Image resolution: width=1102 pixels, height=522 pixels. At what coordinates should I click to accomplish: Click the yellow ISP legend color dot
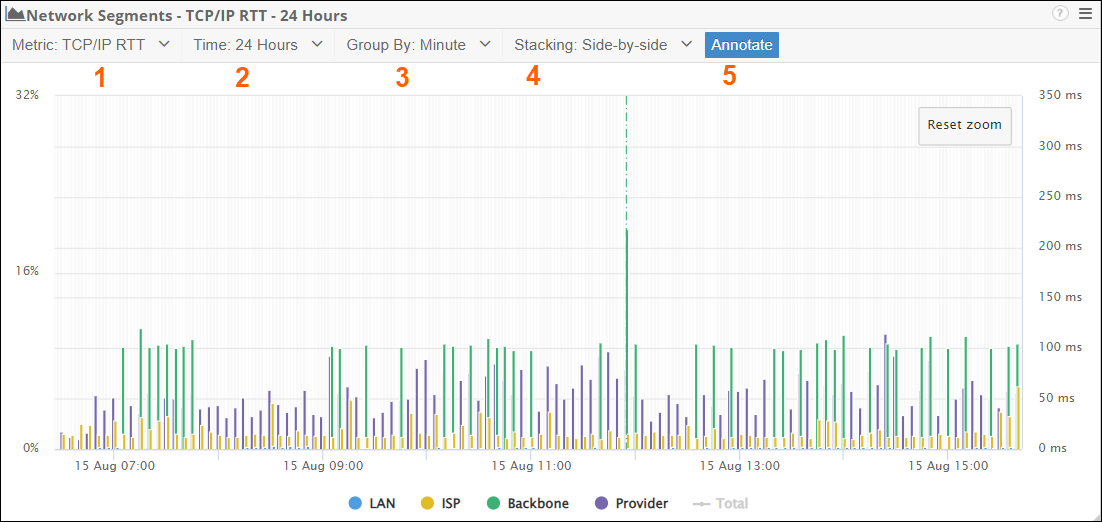427,503
